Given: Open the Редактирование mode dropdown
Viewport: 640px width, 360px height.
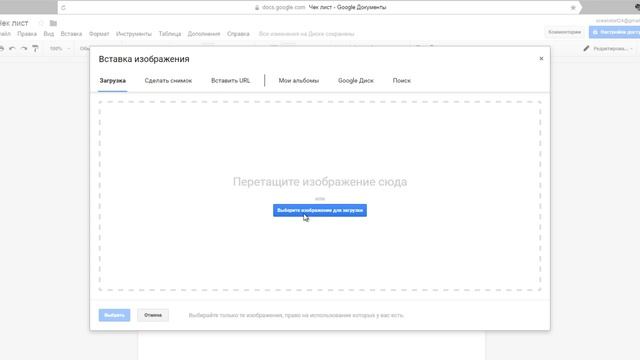Looking at the screenshot, I should pyautogui.click(x=613, y=49).
